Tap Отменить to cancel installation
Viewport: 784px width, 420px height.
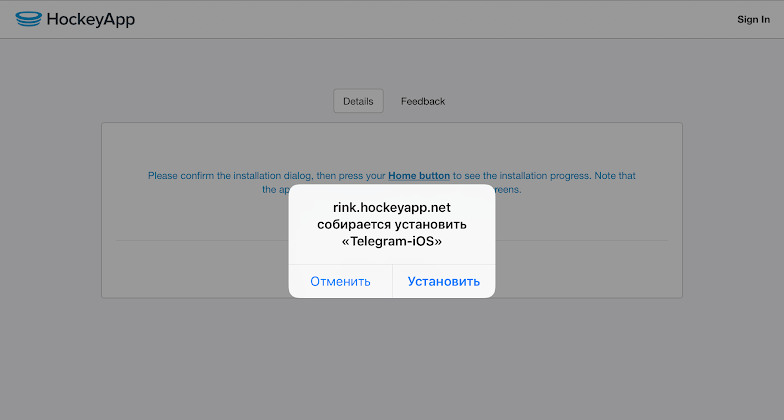point(340,282)
